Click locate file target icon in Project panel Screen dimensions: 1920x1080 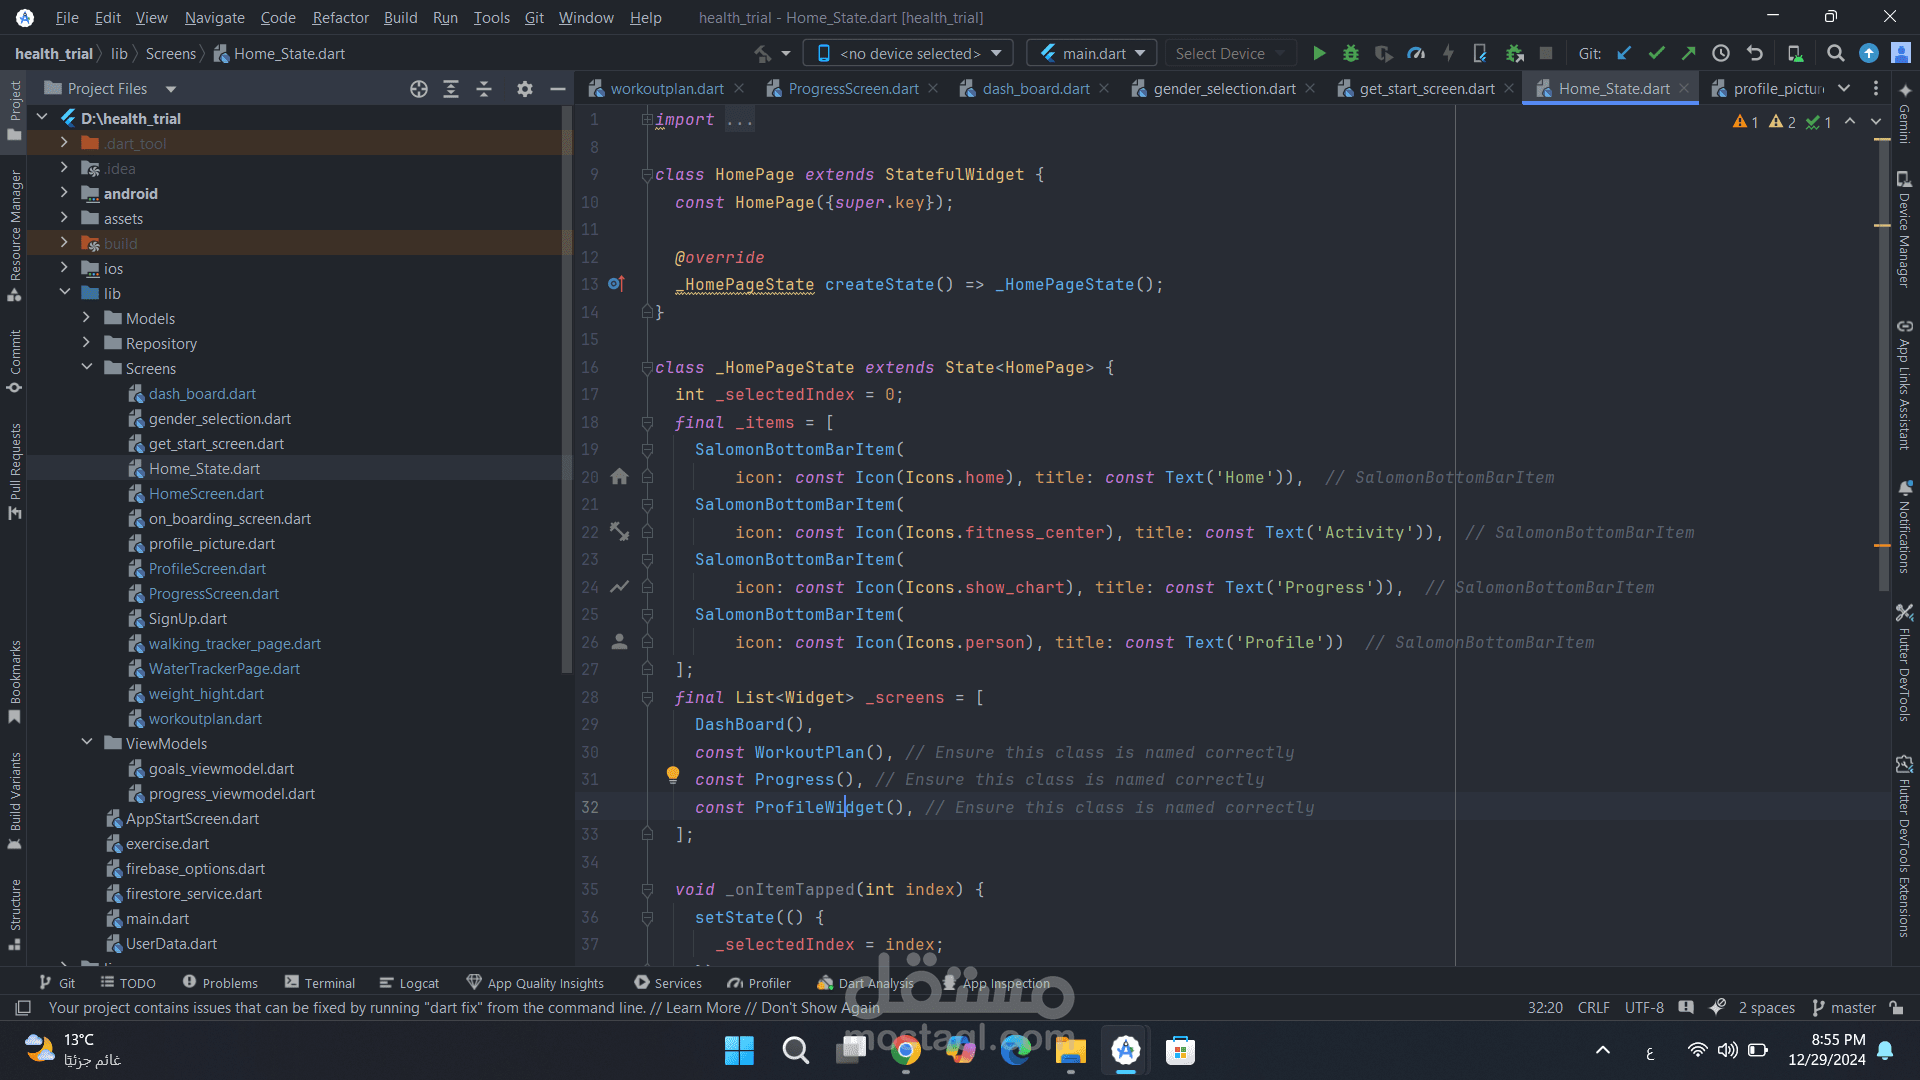click(x=419, y=89)
